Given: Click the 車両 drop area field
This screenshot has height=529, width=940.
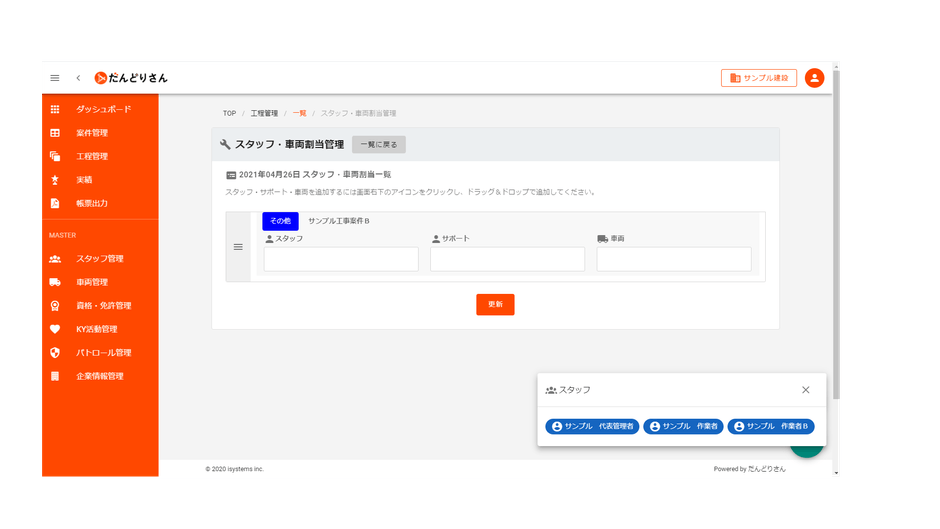Looking at the screenshot, I should point(673,259).
